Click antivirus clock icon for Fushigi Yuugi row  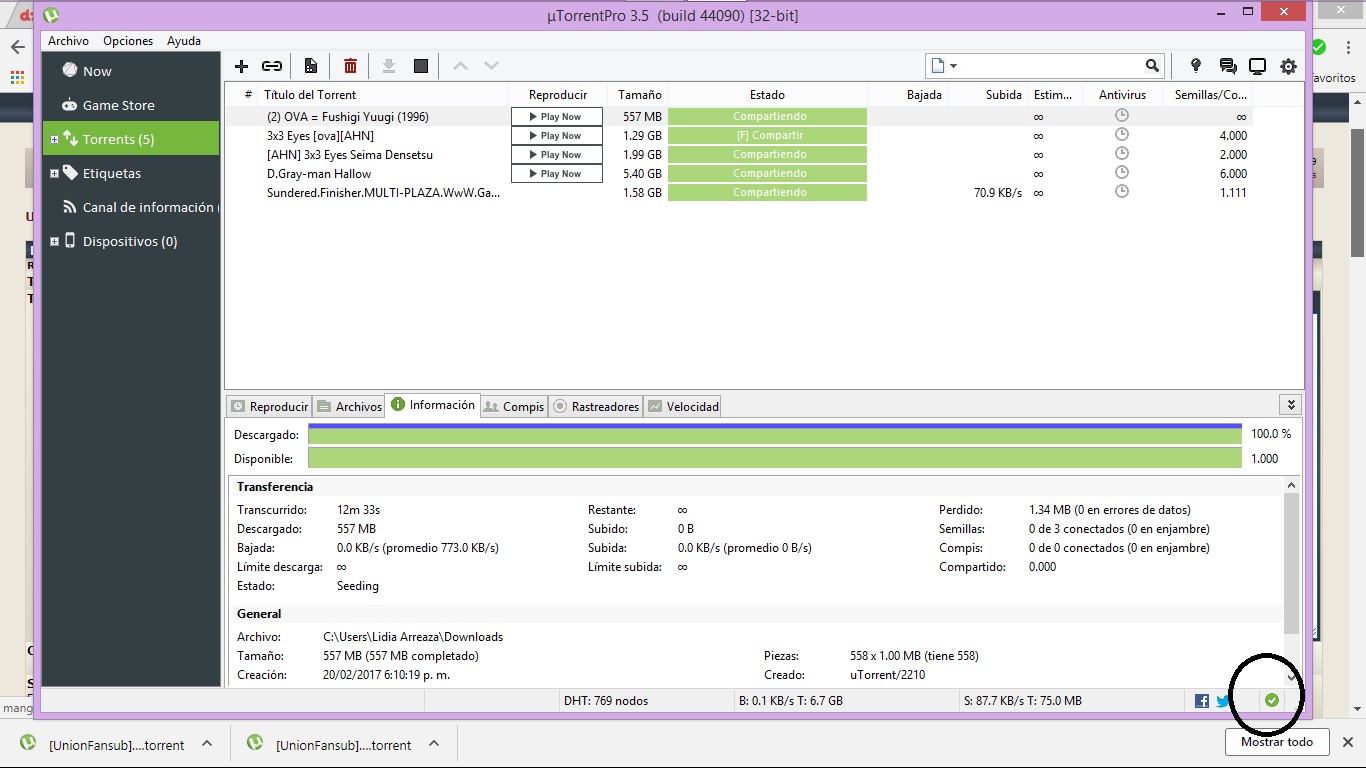click(1122, 116)
